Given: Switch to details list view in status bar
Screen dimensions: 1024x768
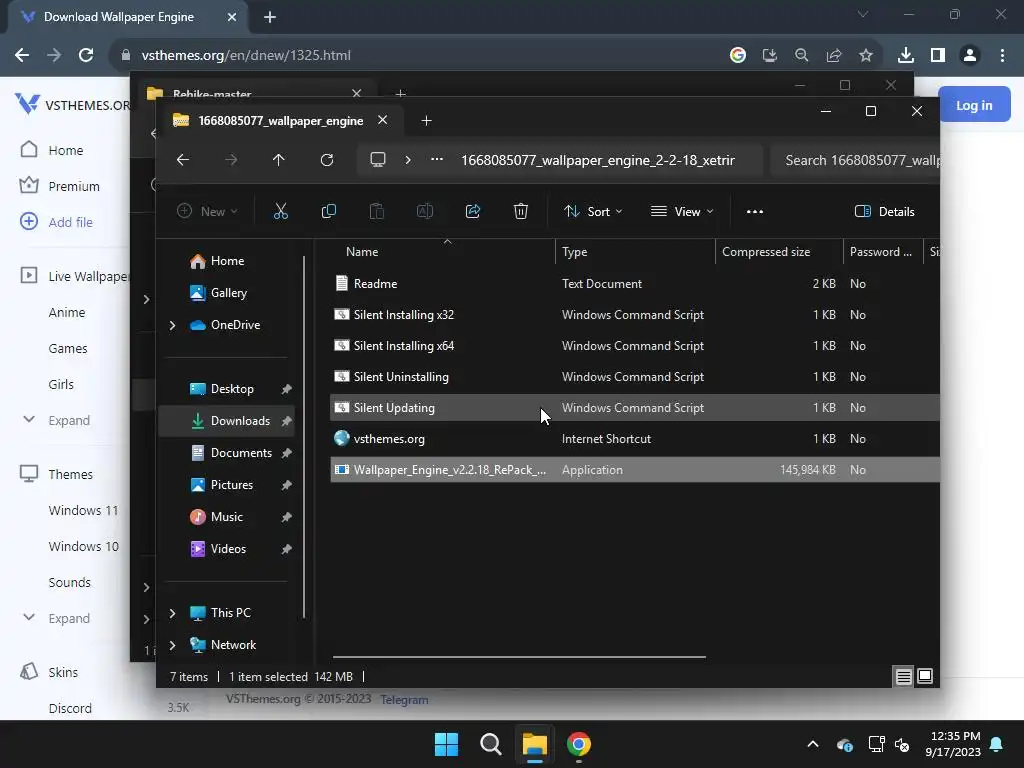Looking at the screenshot, I should pos(903,677).
